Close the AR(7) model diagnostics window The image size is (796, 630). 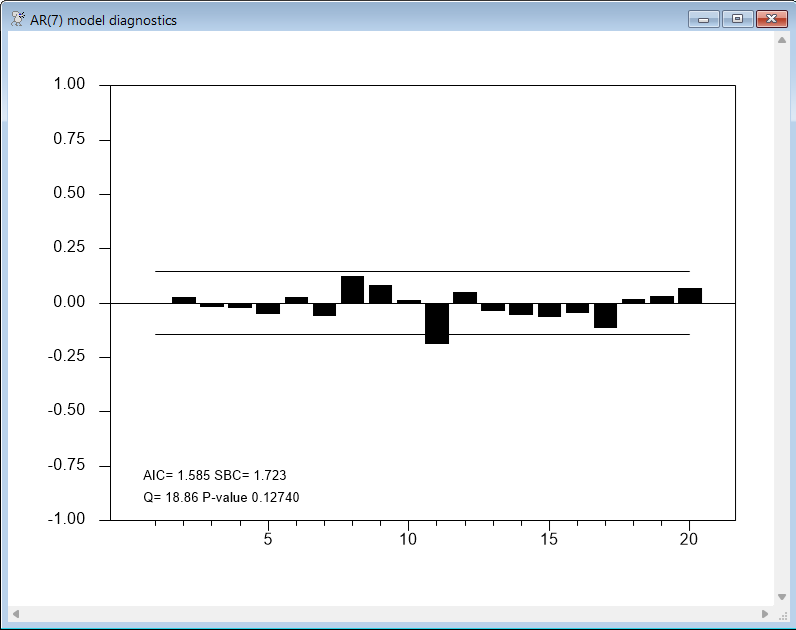[769, 19]
